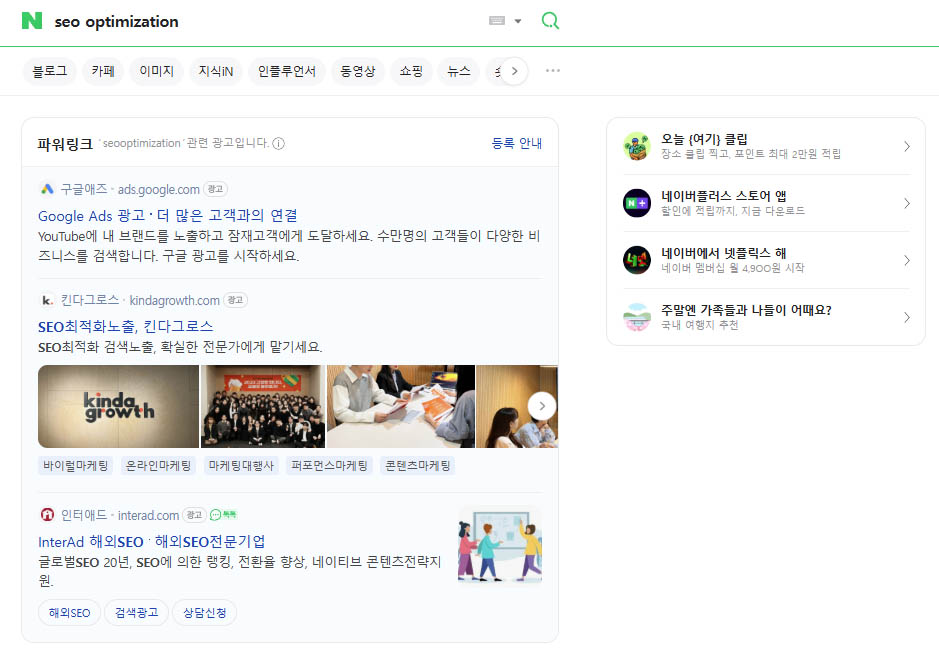This screenshot has height=656, width=939.
Task: Click the 마케팅대행사 tag
Action: 241,465
